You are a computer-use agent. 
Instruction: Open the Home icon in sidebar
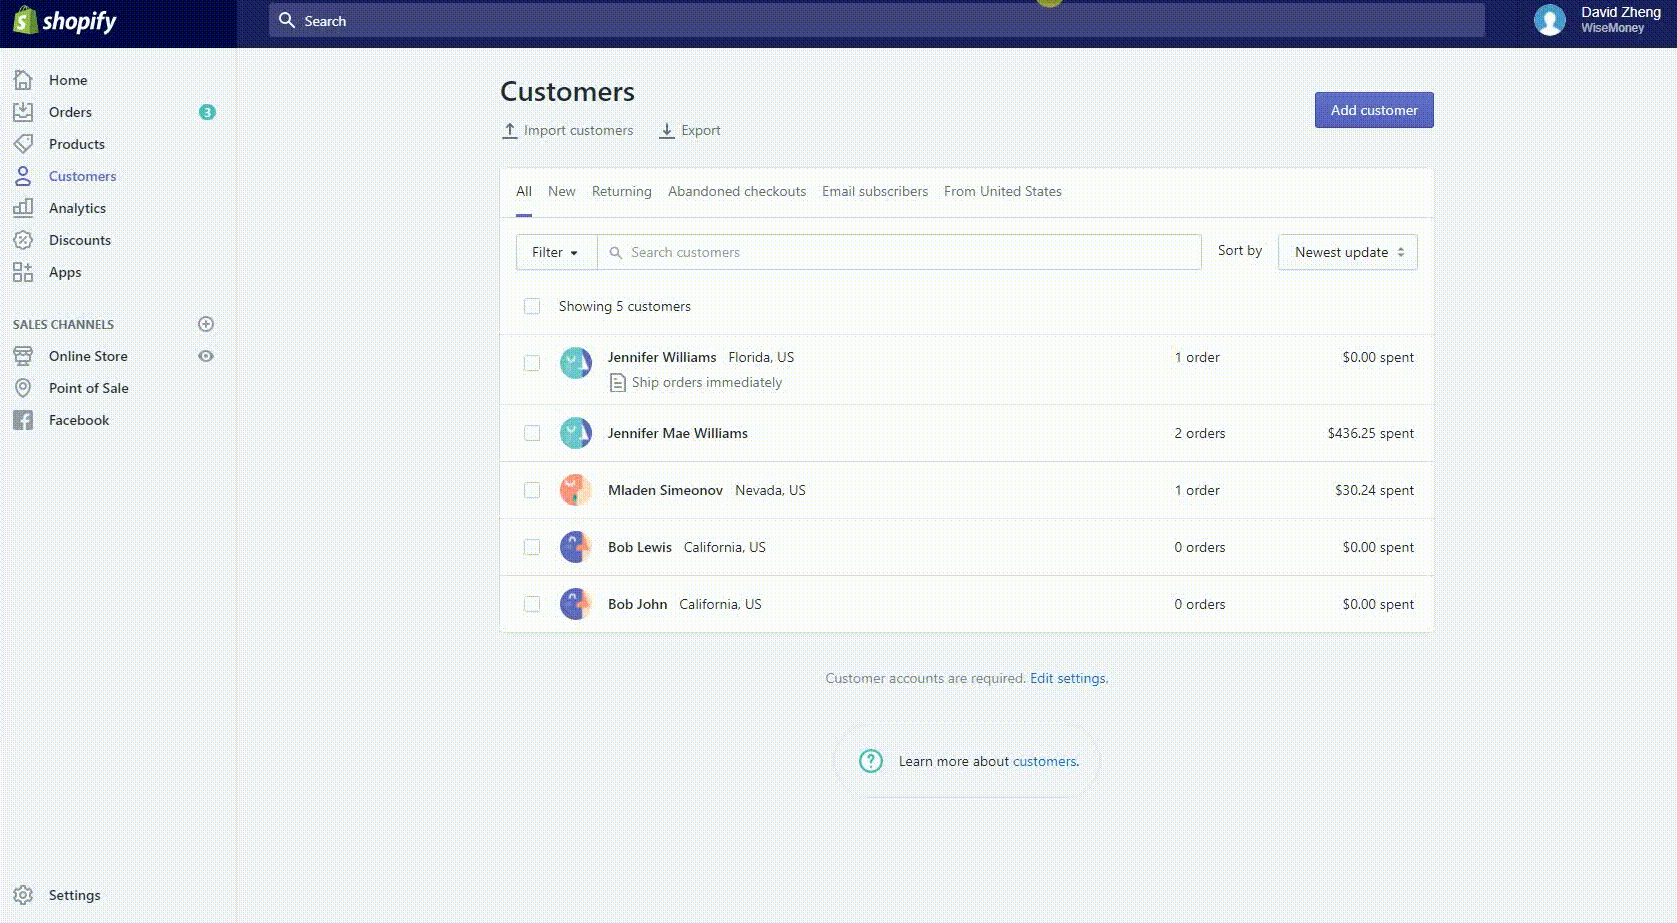point(23,80)
